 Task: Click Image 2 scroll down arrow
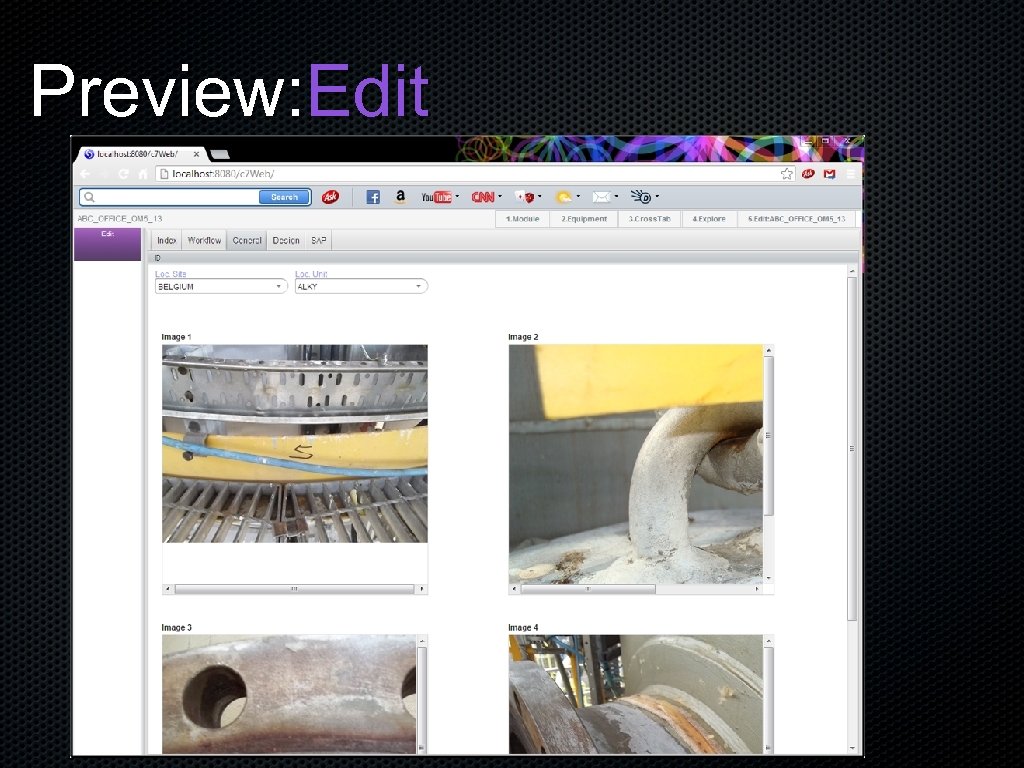pyautogui.click(x=769, y=578)
